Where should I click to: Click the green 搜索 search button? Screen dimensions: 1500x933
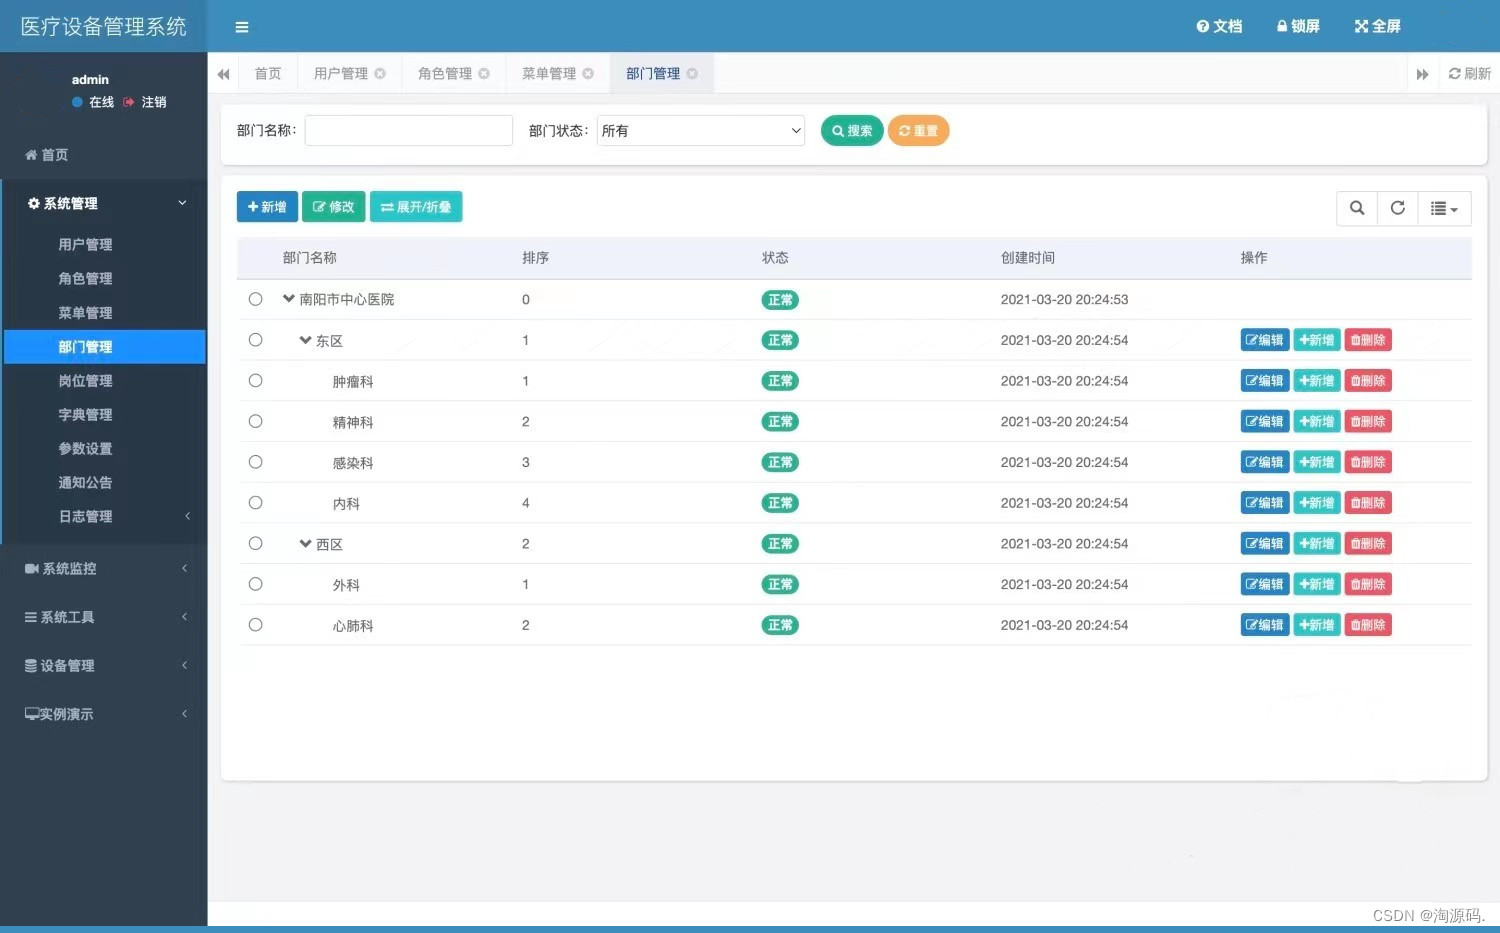point(852,131)
